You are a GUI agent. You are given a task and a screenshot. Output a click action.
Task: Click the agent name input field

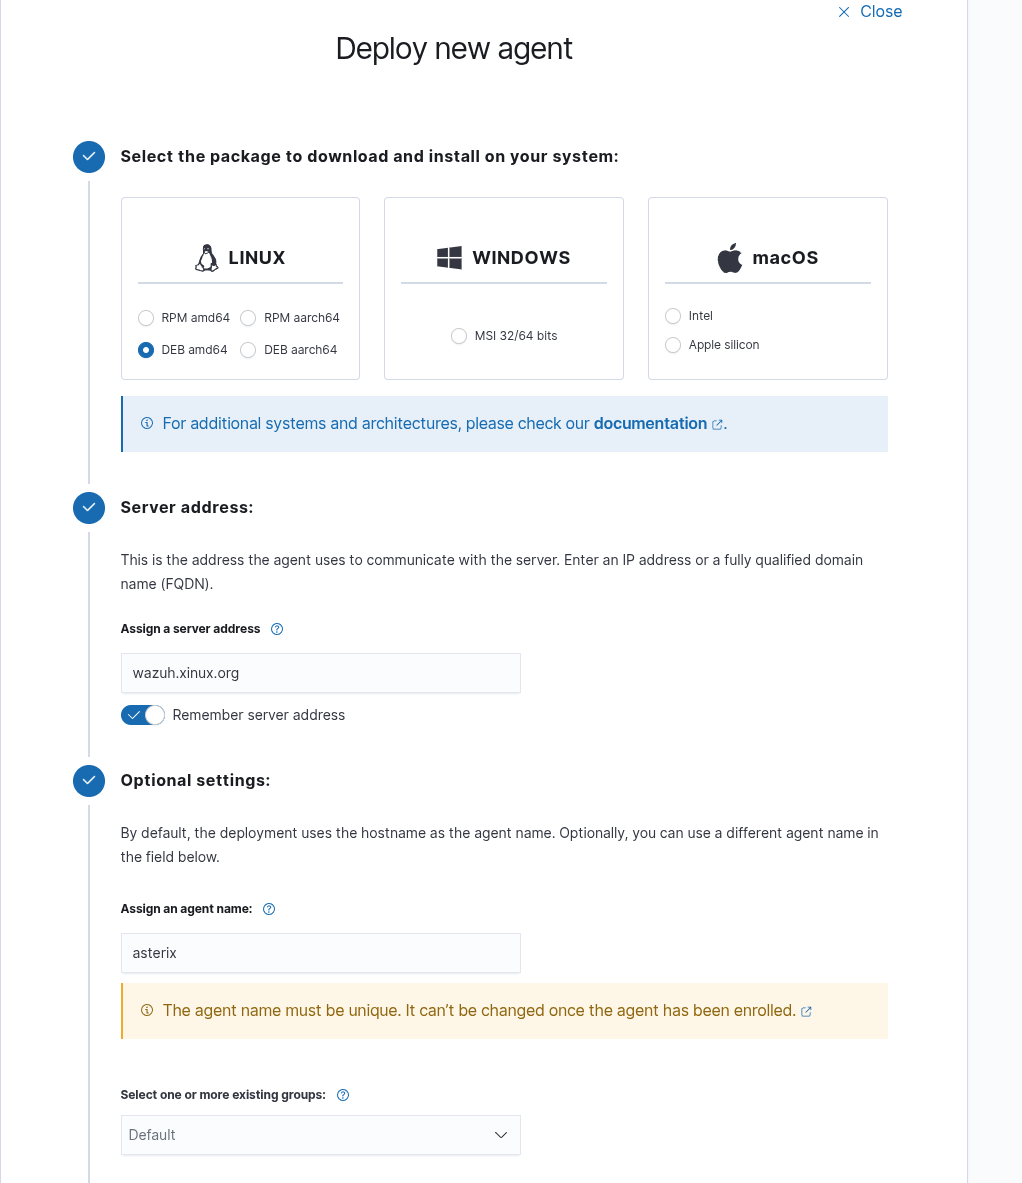(320, 953)
